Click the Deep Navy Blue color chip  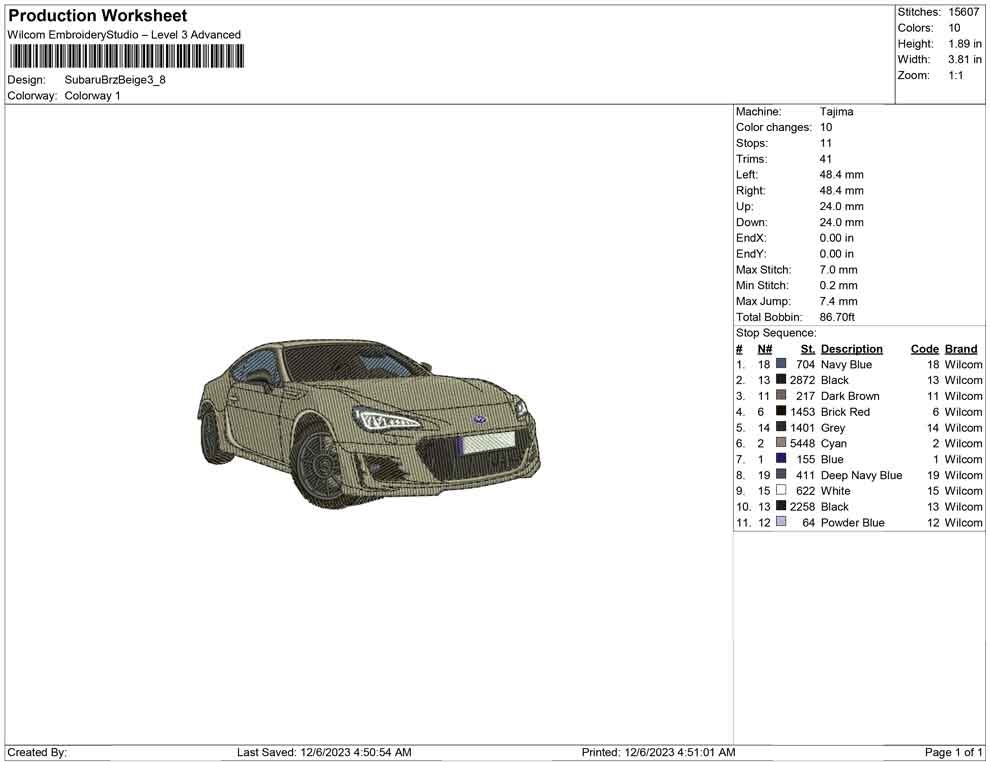pyautogui.click(x=779, y=475)
